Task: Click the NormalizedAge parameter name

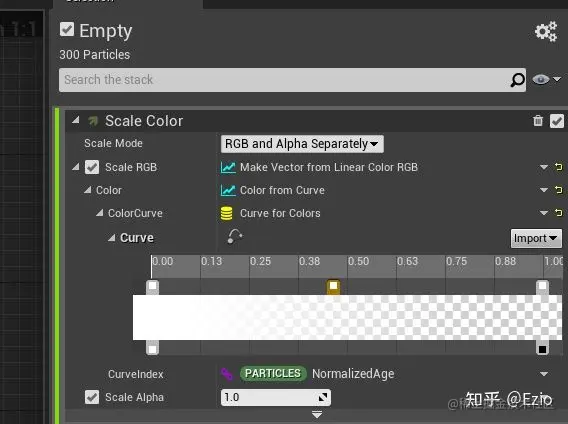Action: 353,374
